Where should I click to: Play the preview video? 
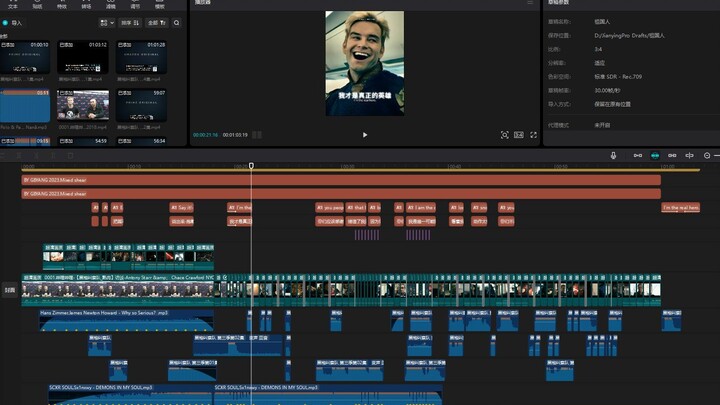tap(365, 135)
